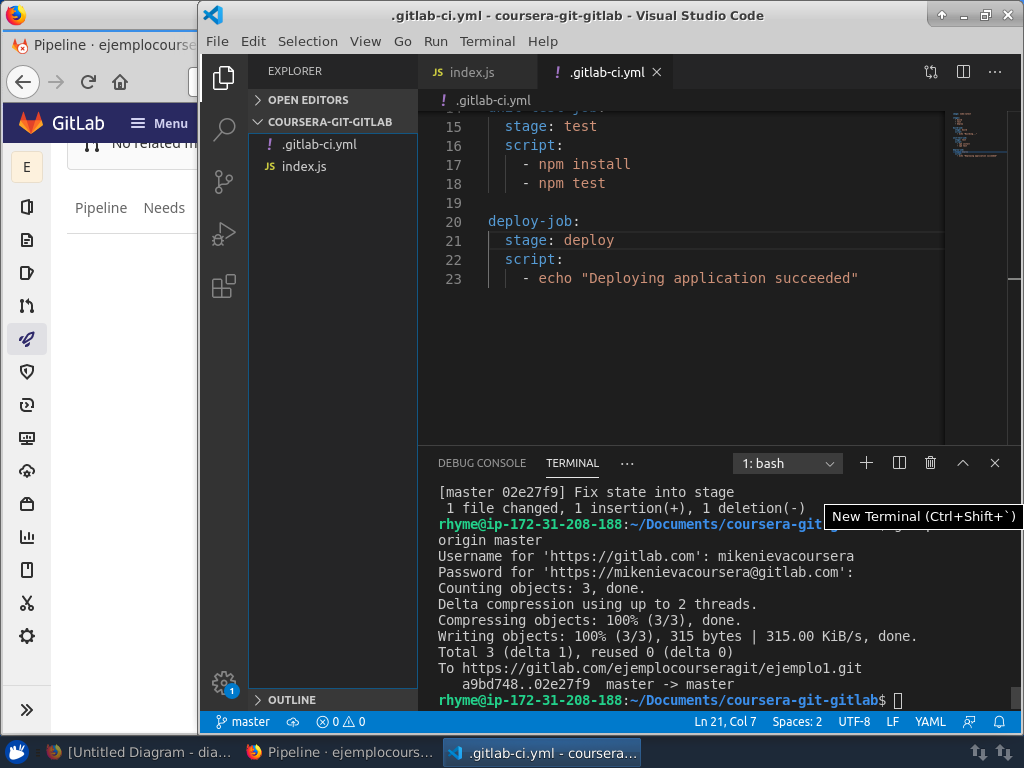Image resolution: width=1024 pixels, height=768 pixels.
Task: Expand the OPEN EDITORS section
Action: pos(307,100)
